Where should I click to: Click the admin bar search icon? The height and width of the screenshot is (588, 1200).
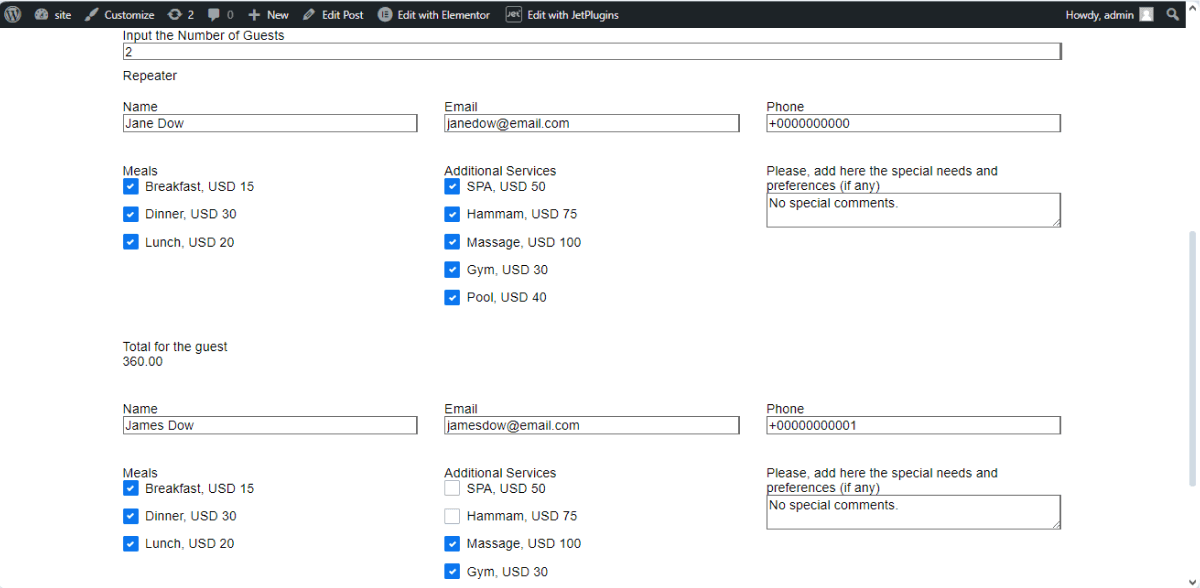tap(1173, 15)
